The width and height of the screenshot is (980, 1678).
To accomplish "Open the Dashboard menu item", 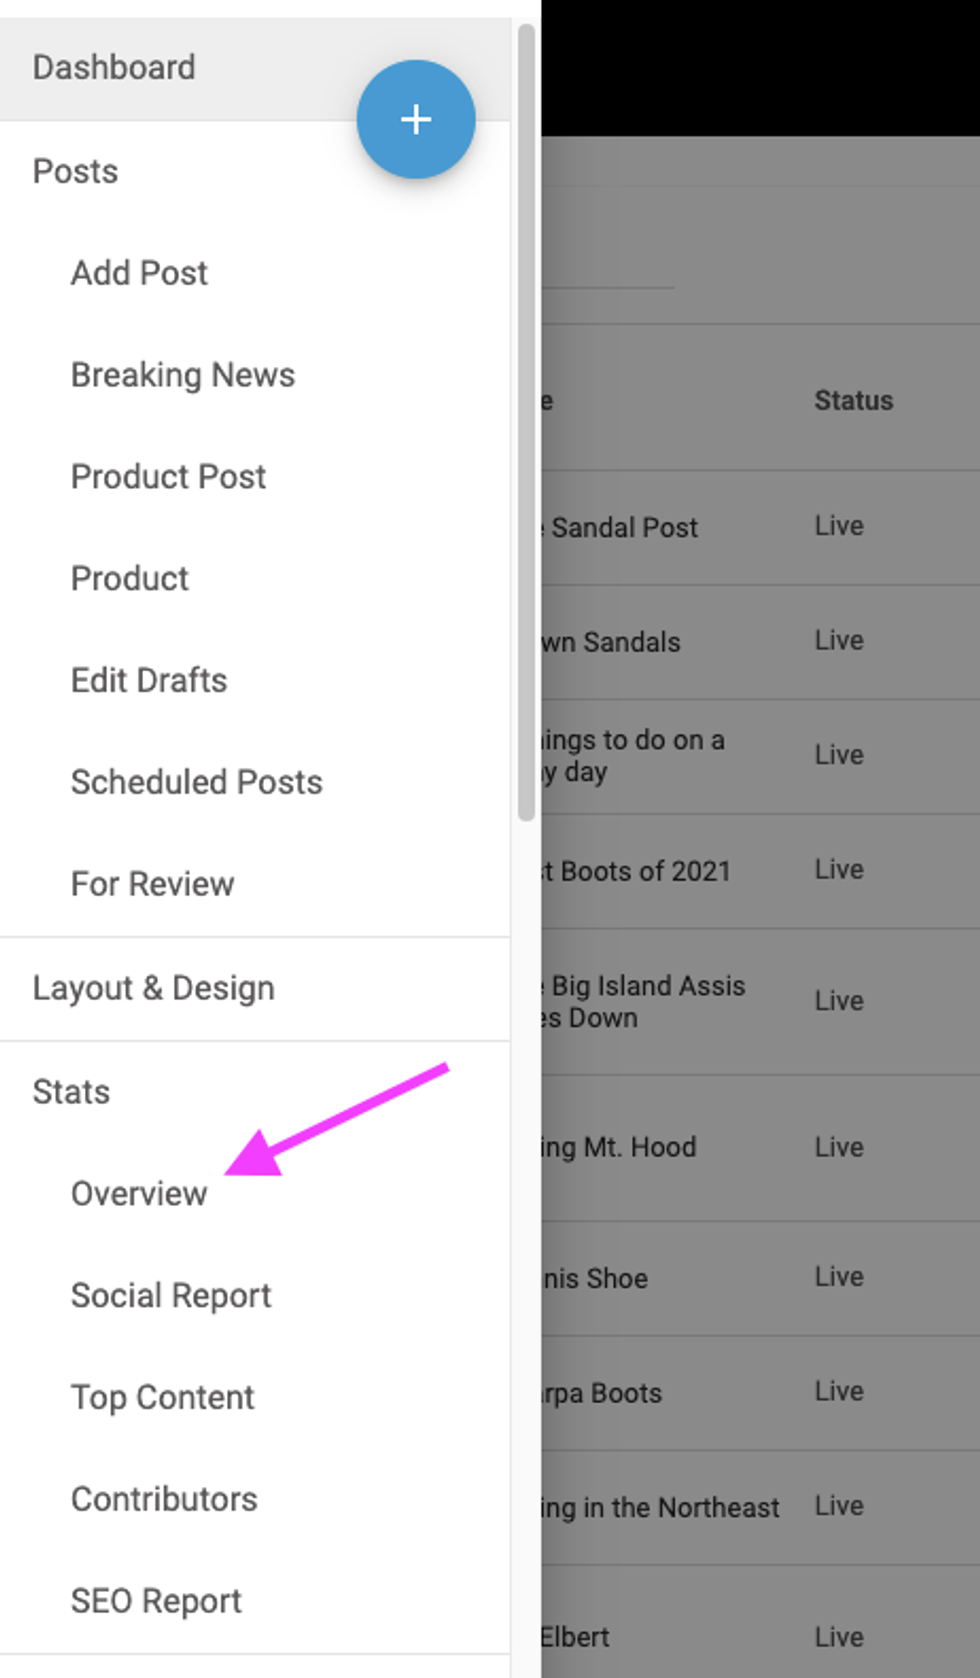I will tap(114, 68).
